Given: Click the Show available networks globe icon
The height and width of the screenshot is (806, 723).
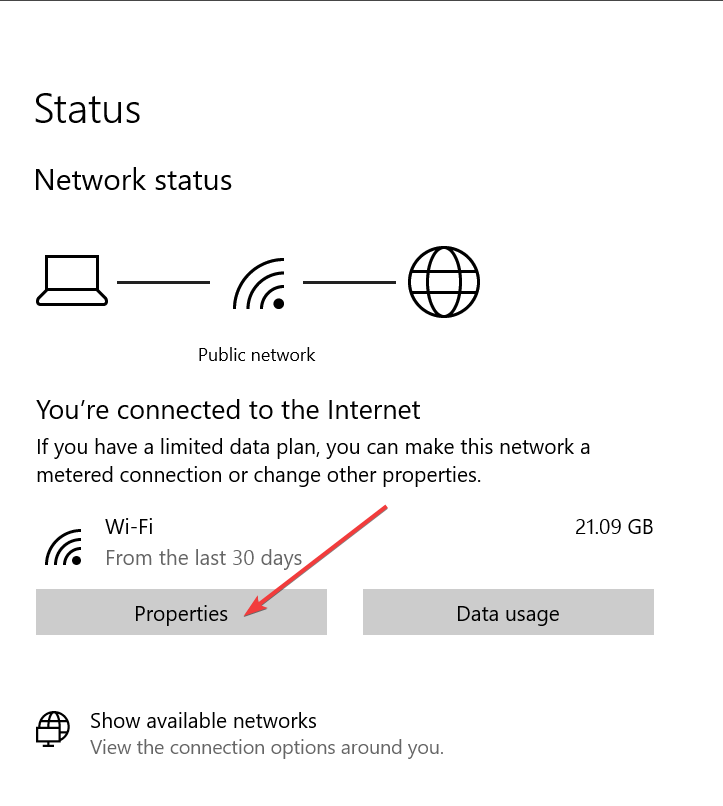Looking at the screenshot, I should pyautogui.click(x=55, y=729).
